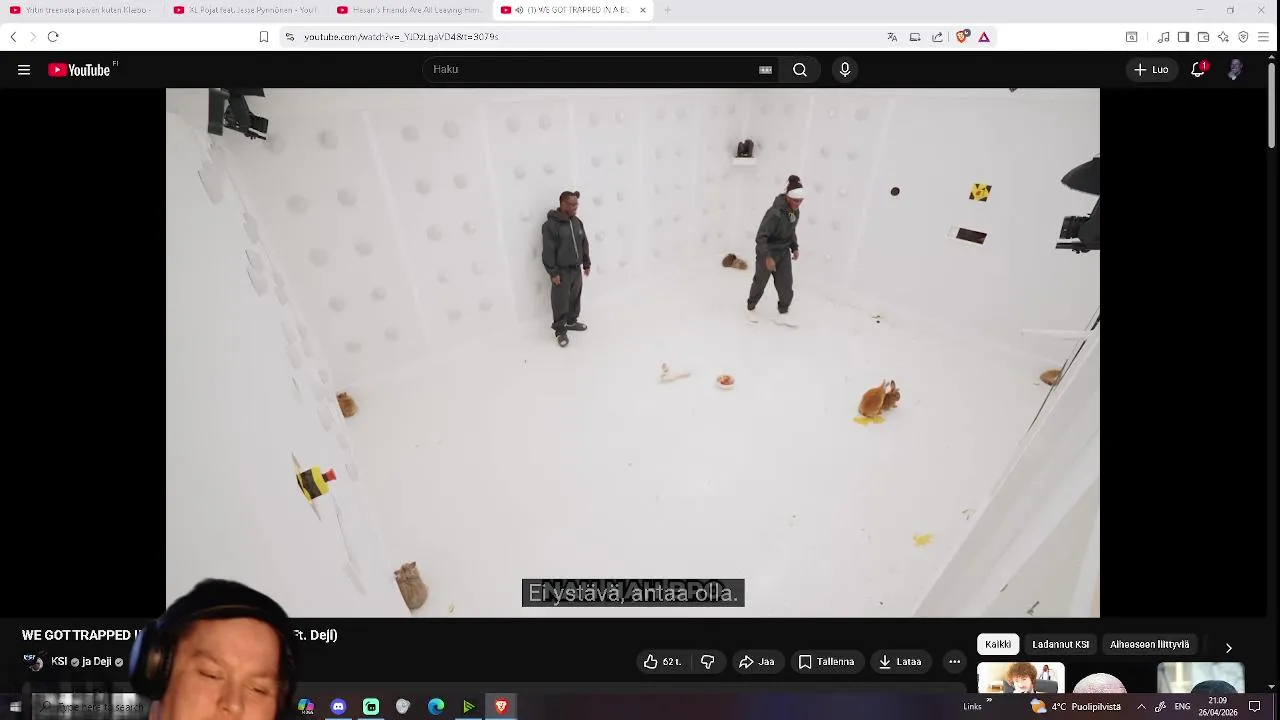Toggle the browser sidebar panel
1280x720 pixels.
point(1183,37)
